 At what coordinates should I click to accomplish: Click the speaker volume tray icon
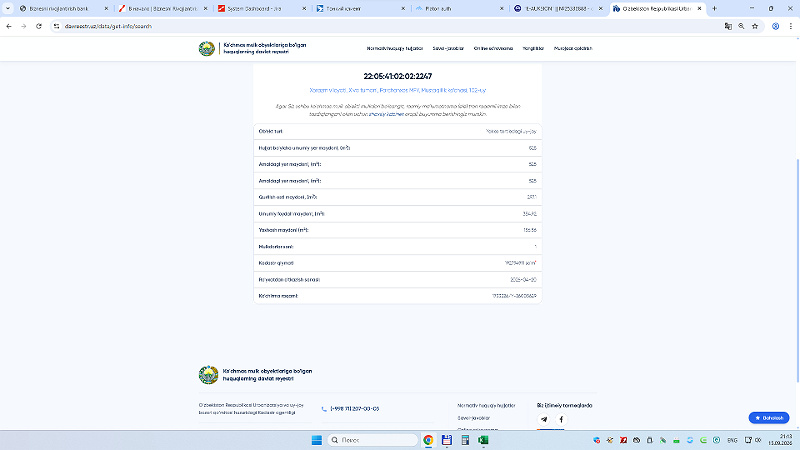[x=758, y=440]
